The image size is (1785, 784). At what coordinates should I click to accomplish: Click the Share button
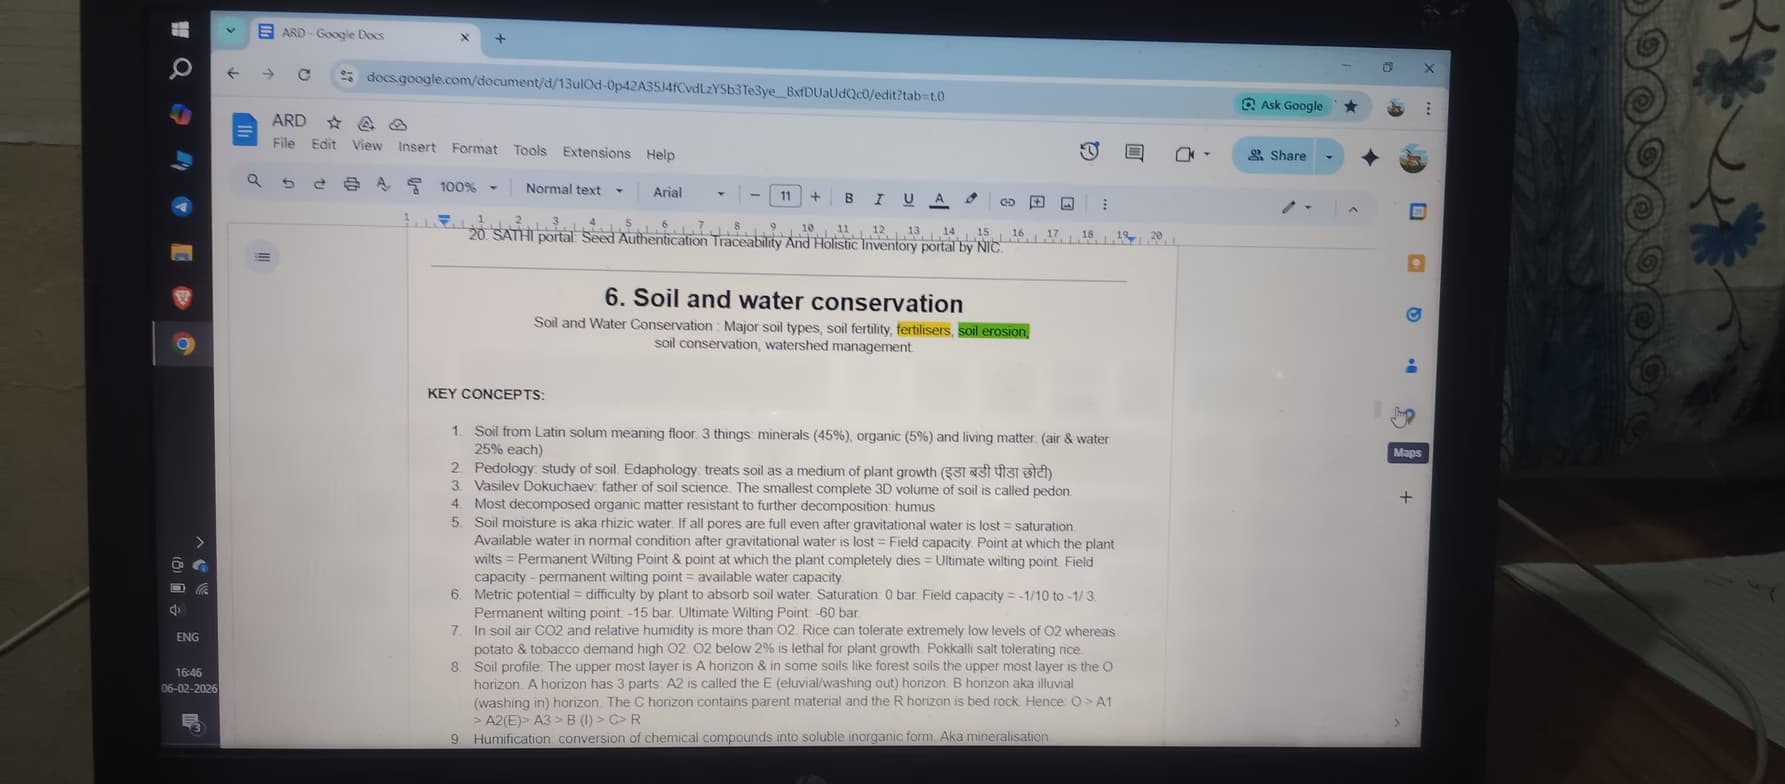(1277, 155)
